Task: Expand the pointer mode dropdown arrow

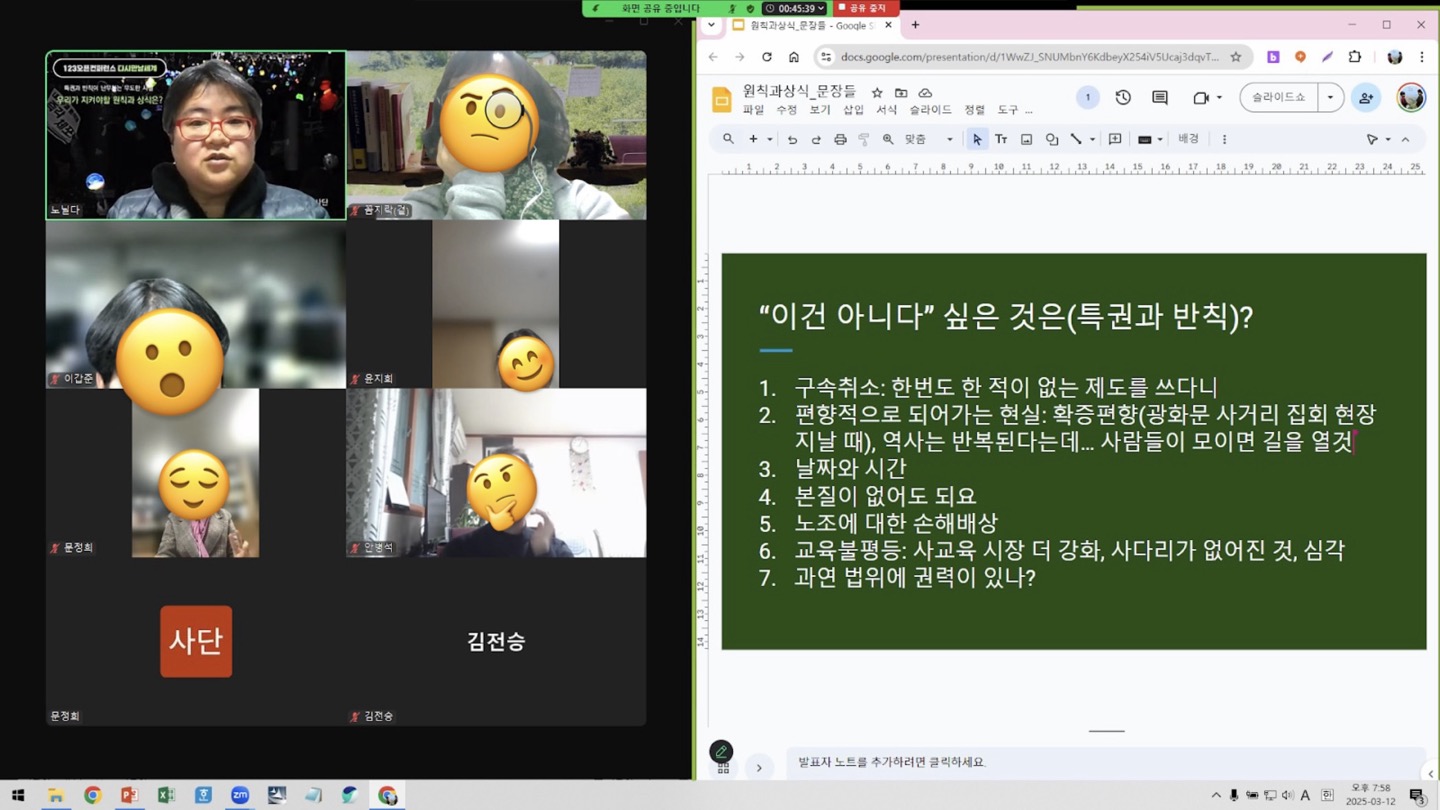Action: point(1388,139)
